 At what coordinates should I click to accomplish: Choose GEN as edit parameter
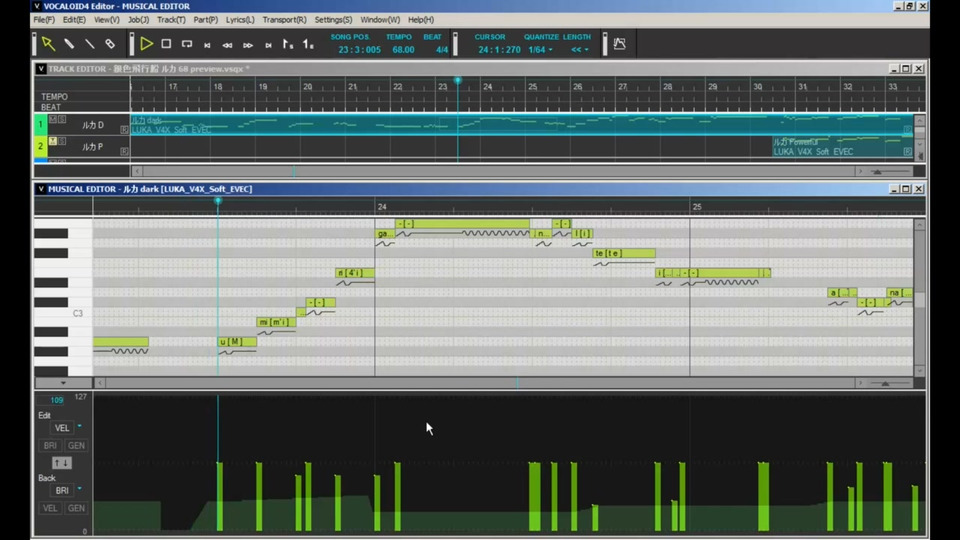76,446
